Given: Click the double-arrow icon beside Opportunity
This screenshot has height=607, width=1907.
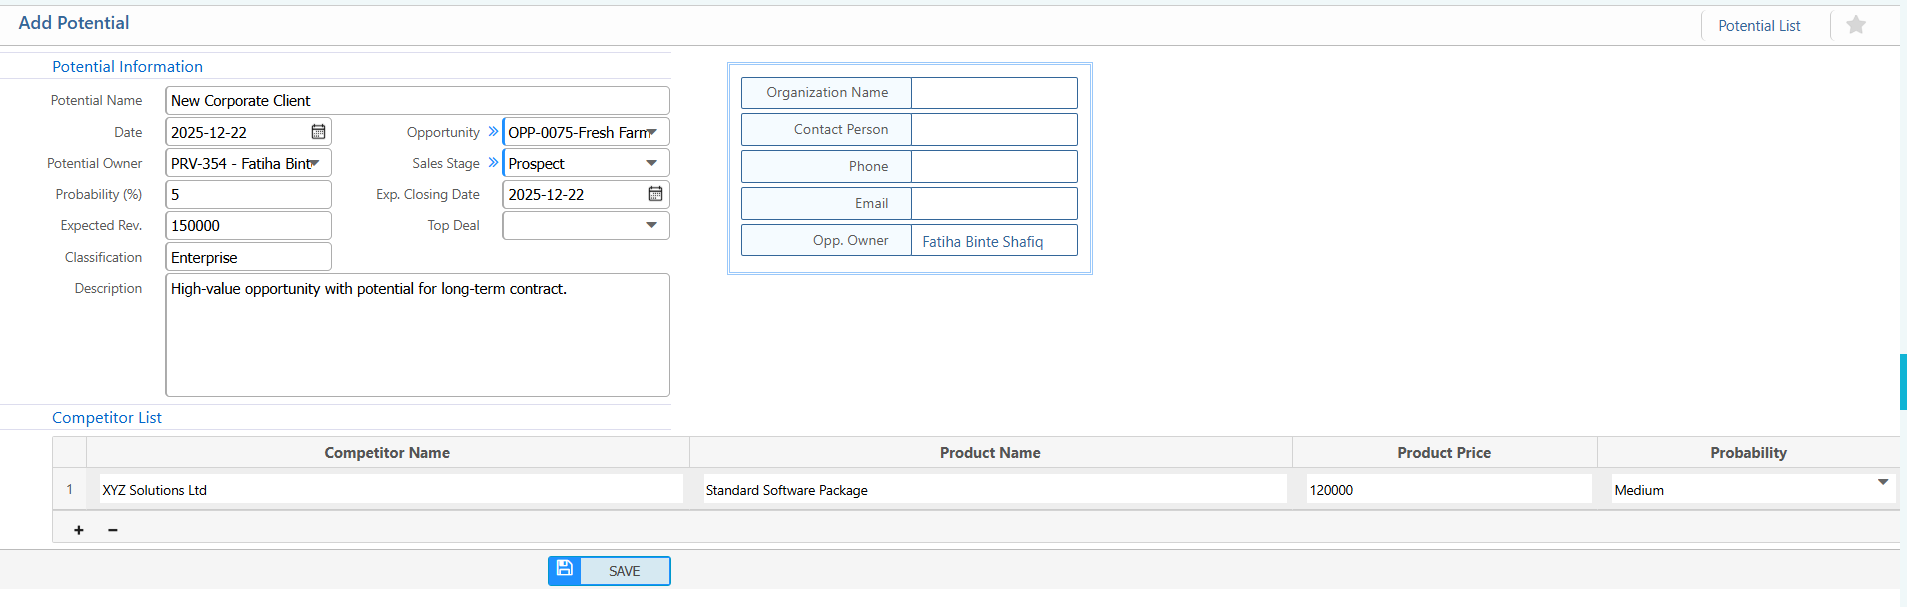Looking at the screenshot, I should click(x=493, y=132).
